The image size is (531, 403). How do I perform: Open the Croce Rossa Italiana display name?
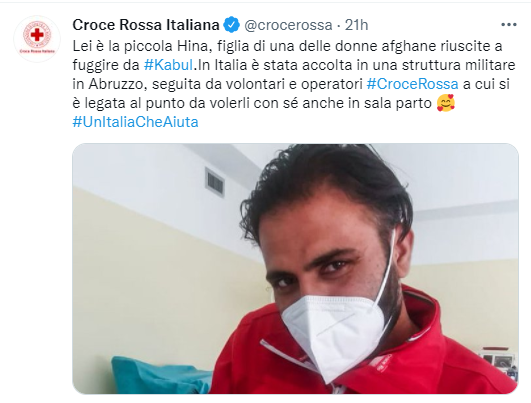point(146,25)
